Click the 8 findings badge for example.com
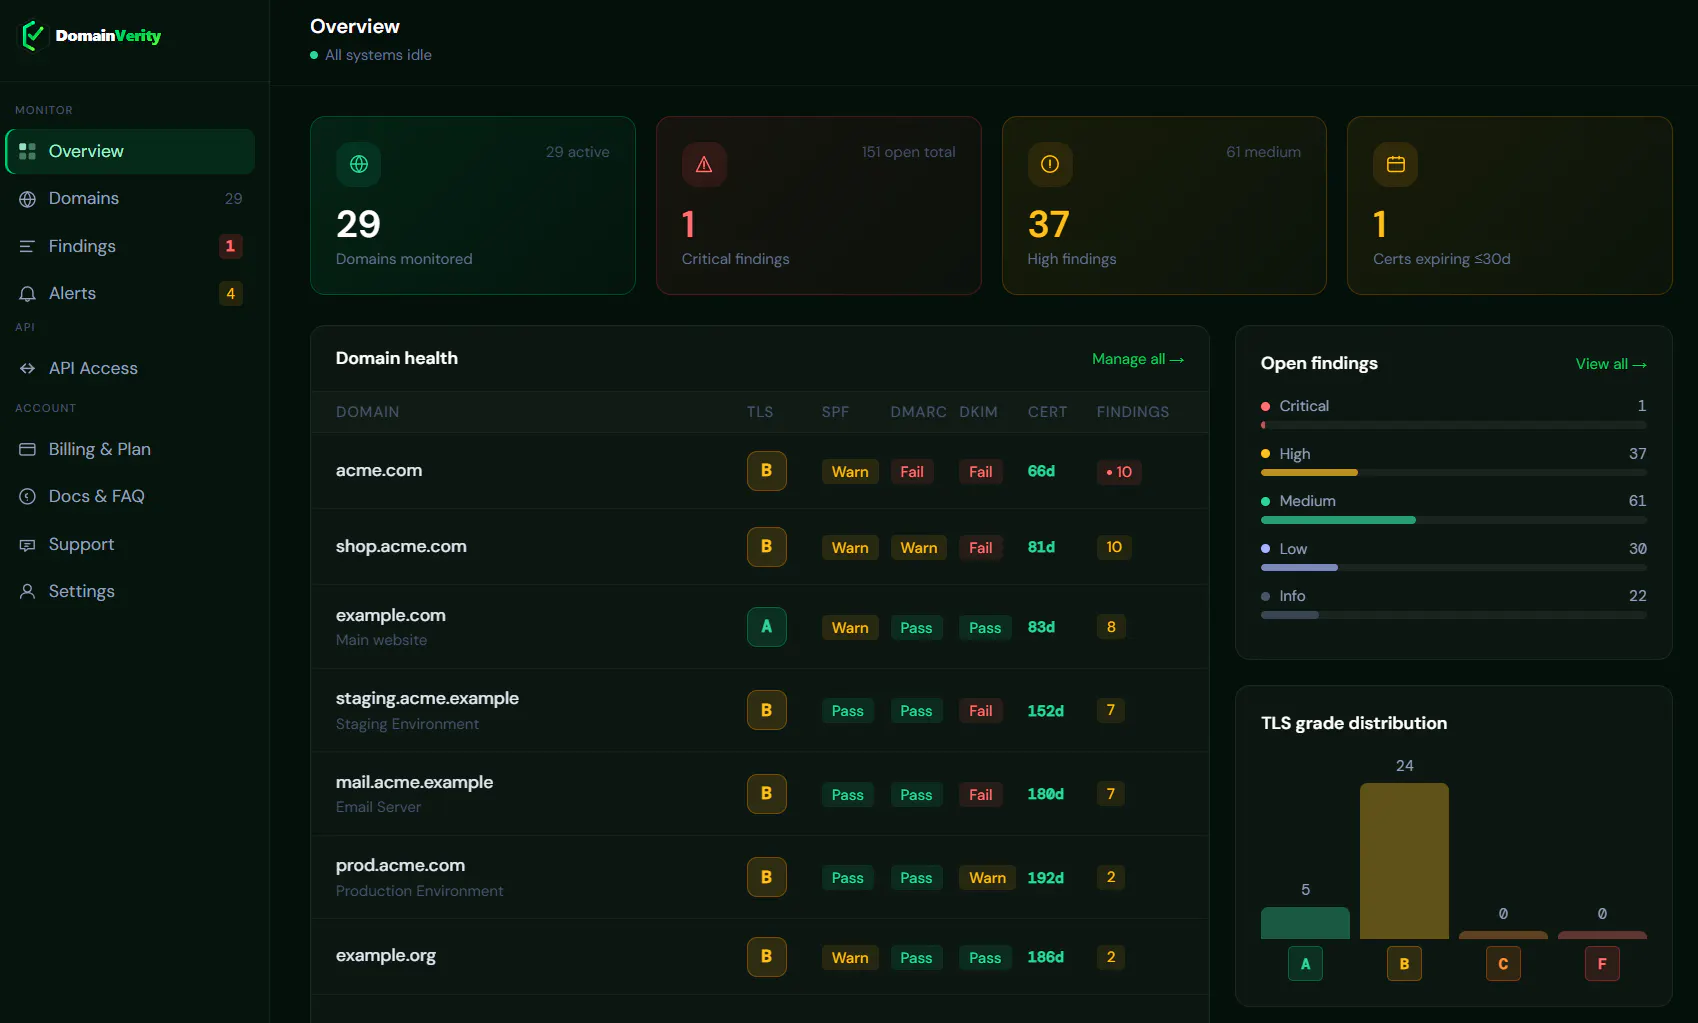The width and height of the screenshot is (1698, 1023). pyautogui.click(x=1111, y=627)
